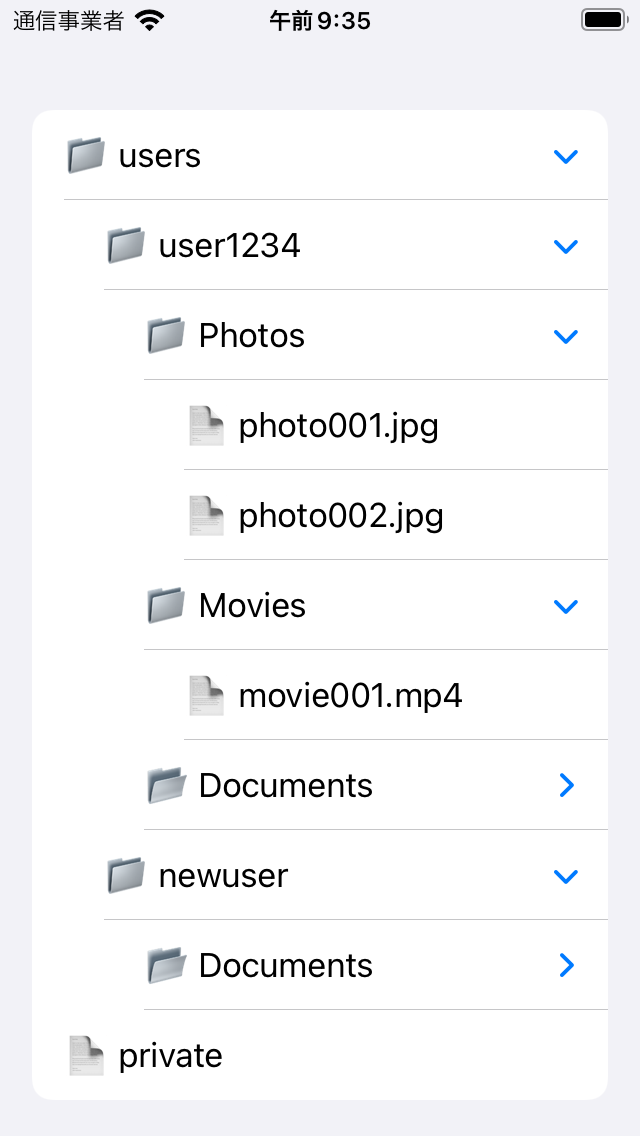
Task: Click the users folder icon
Action: 86,156
